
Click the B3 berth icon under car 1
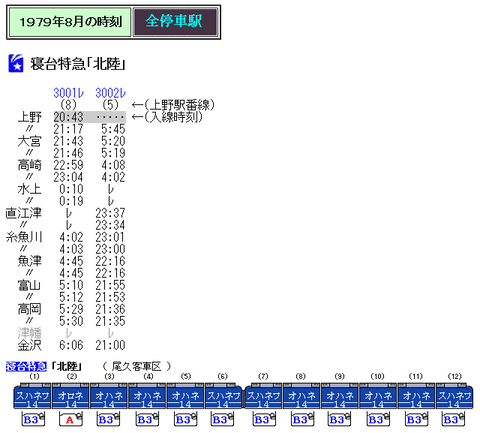click(x=33, y=419)
